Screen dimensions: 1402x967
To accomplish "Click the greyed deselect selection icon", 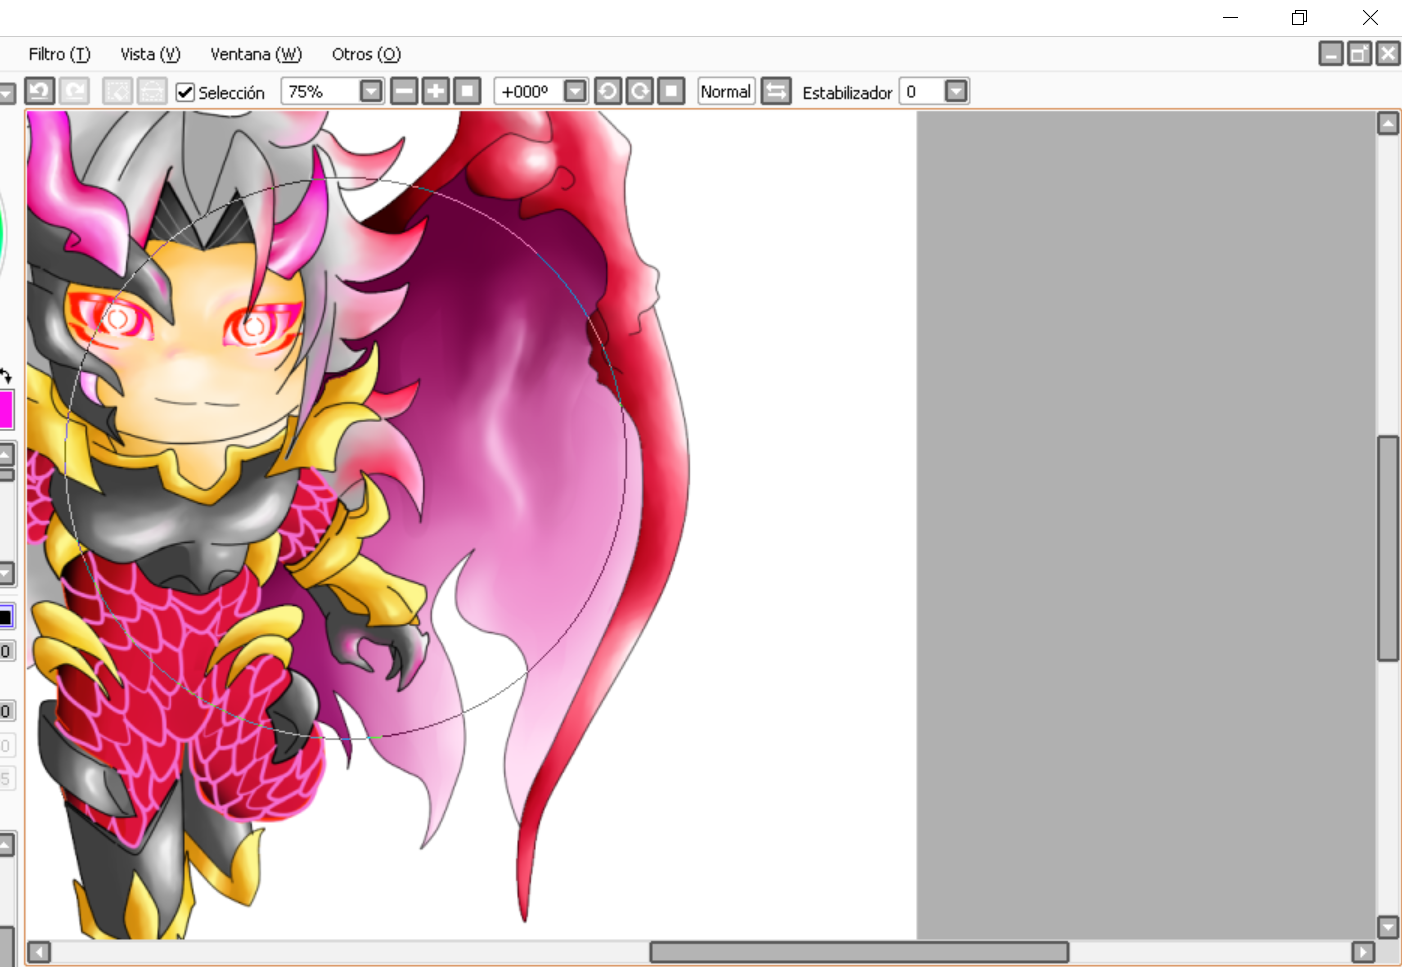I will 117,91.
